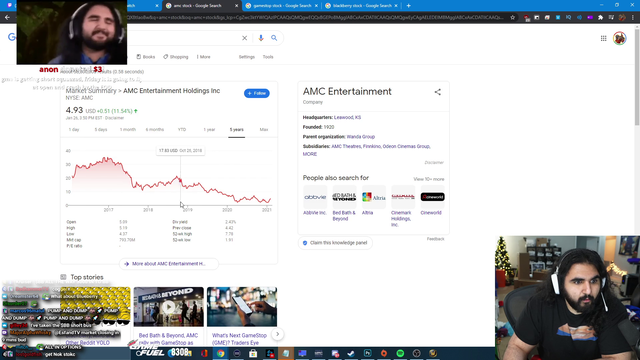Play the Bed Bath & Beyond video story
This screenshot has width=640, height=360.
click(x=169, y=307)
